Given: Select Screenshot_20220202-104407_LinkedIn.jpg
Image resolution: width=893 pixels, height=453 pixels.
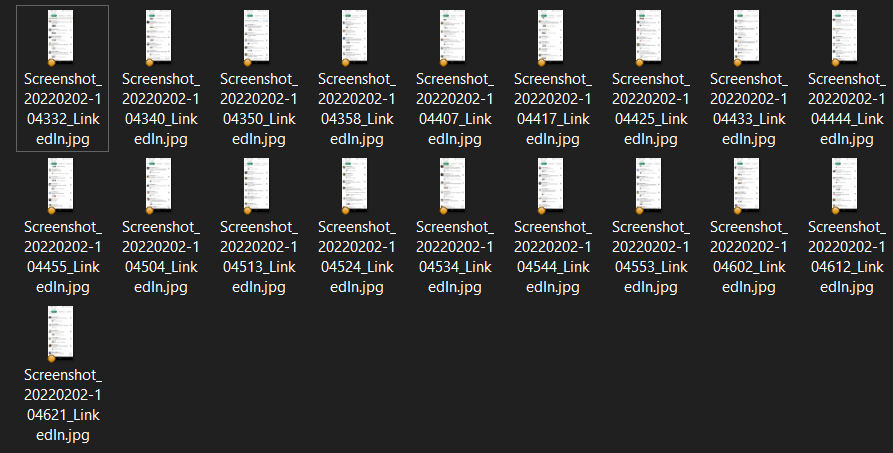Looking at the screenshot, I should coord(454,37).
